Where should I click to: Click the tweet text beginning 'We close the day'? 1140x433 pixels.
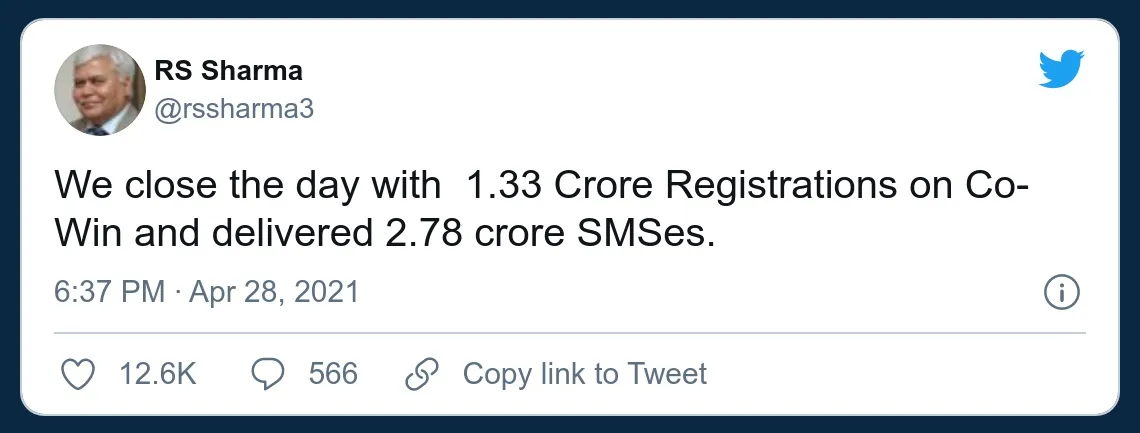click(x=540, y=210)
